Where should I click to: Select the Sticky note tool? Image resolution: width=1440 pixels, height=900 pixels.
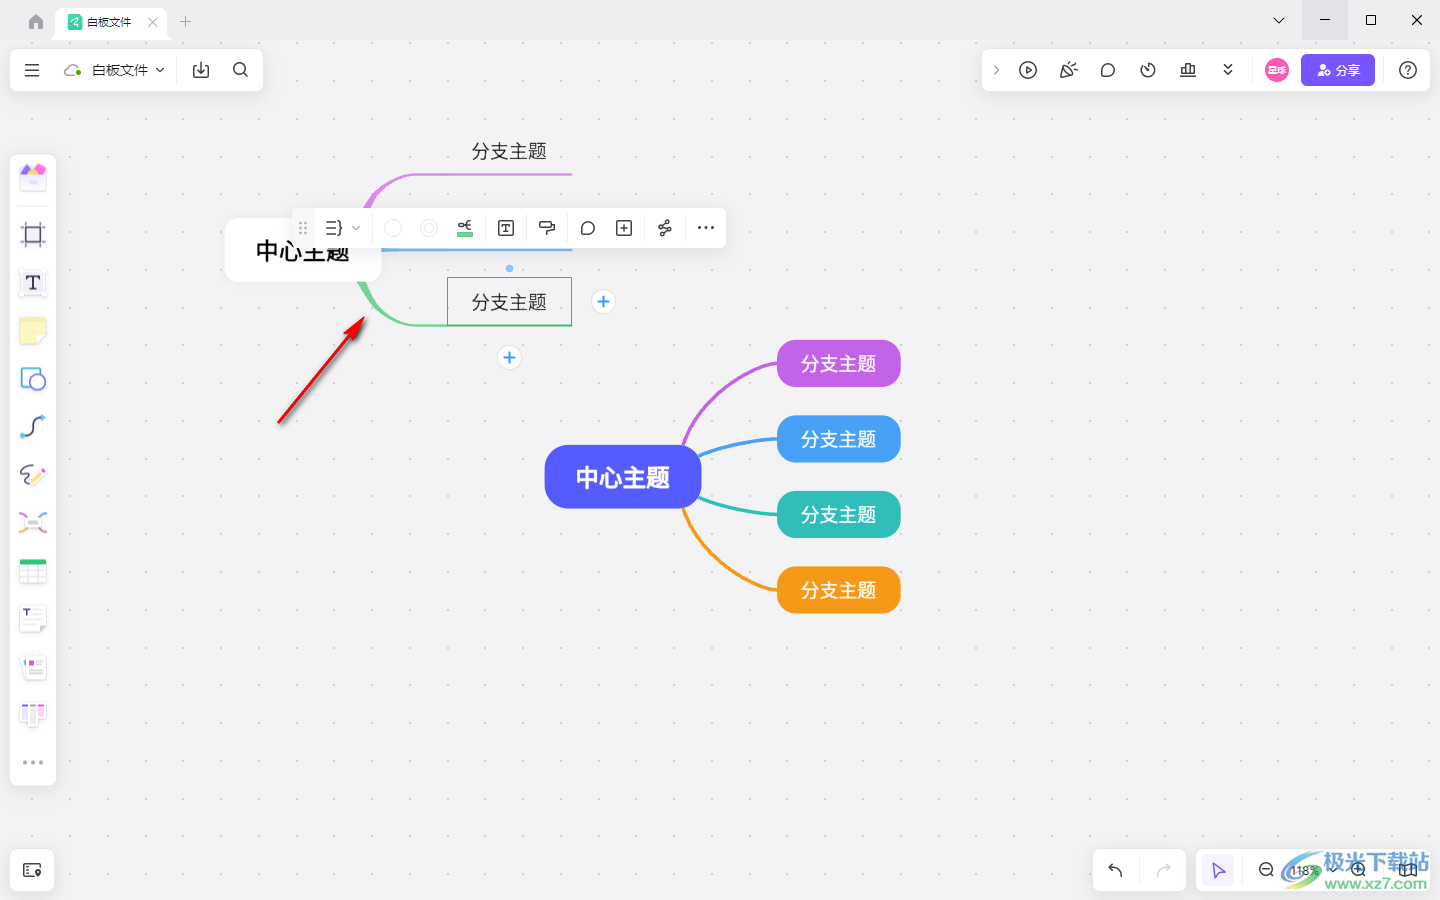click(33, 331)
